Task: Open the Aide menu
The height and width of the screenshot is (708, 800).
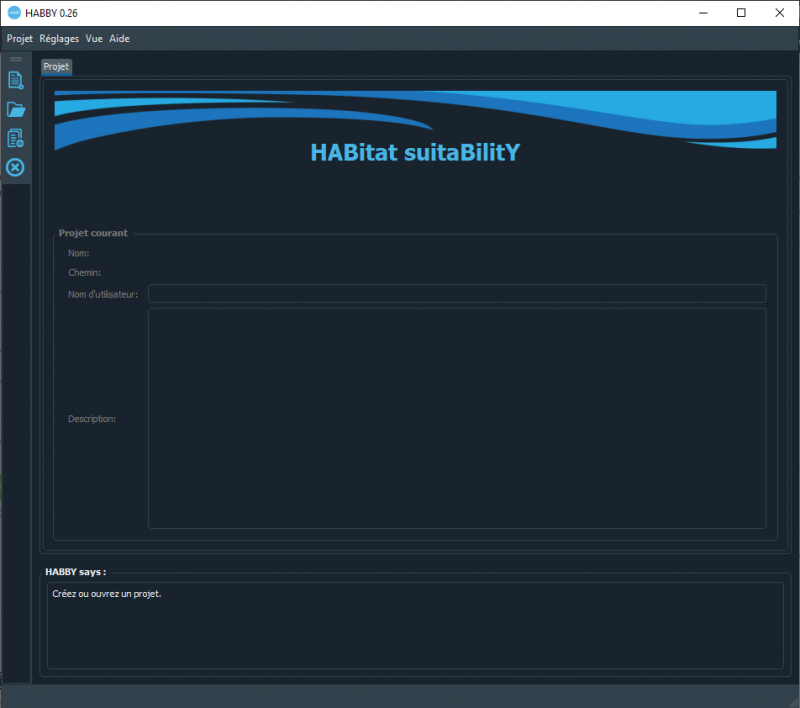Action: click(119, 39)
